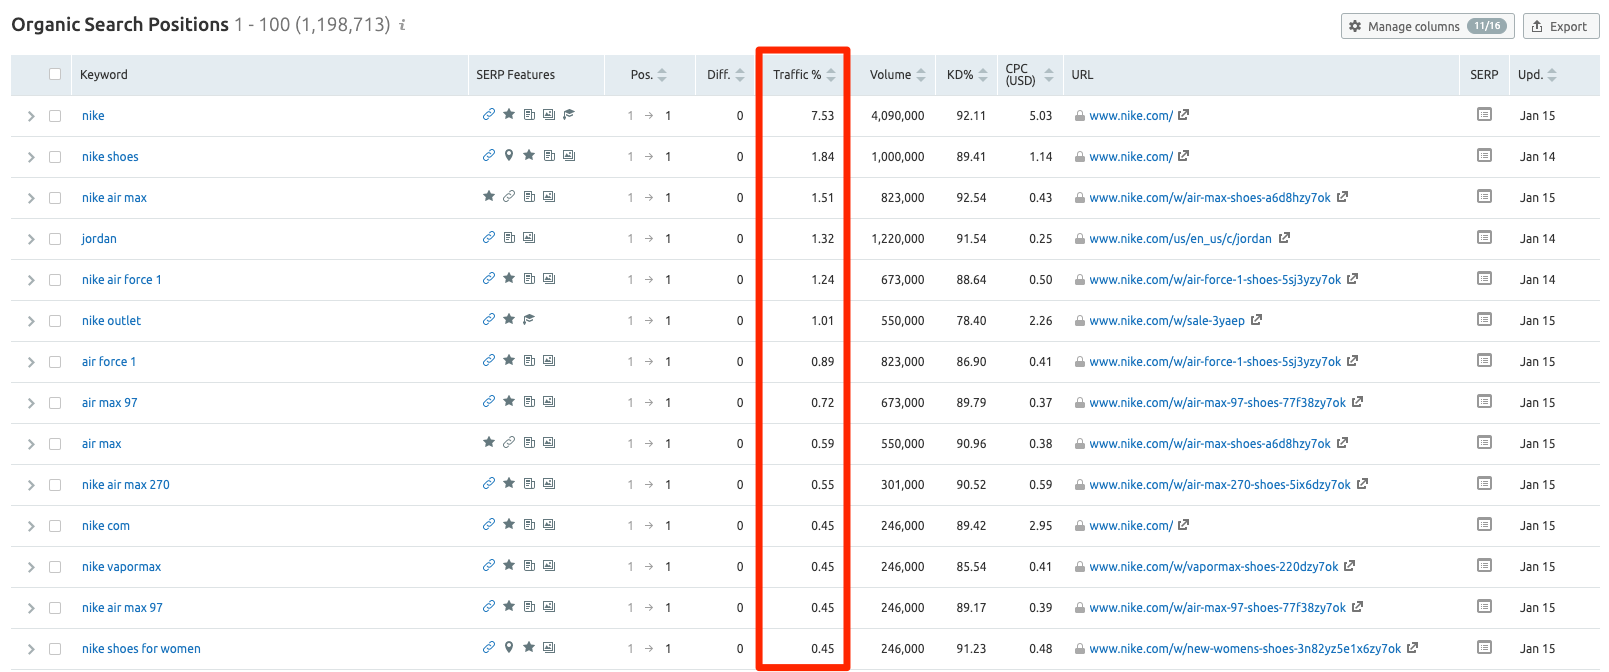The image size is (1609, 672).
Task: Open external link icon for nike outlet sale URL
Action: click(x=1256, y=320)
